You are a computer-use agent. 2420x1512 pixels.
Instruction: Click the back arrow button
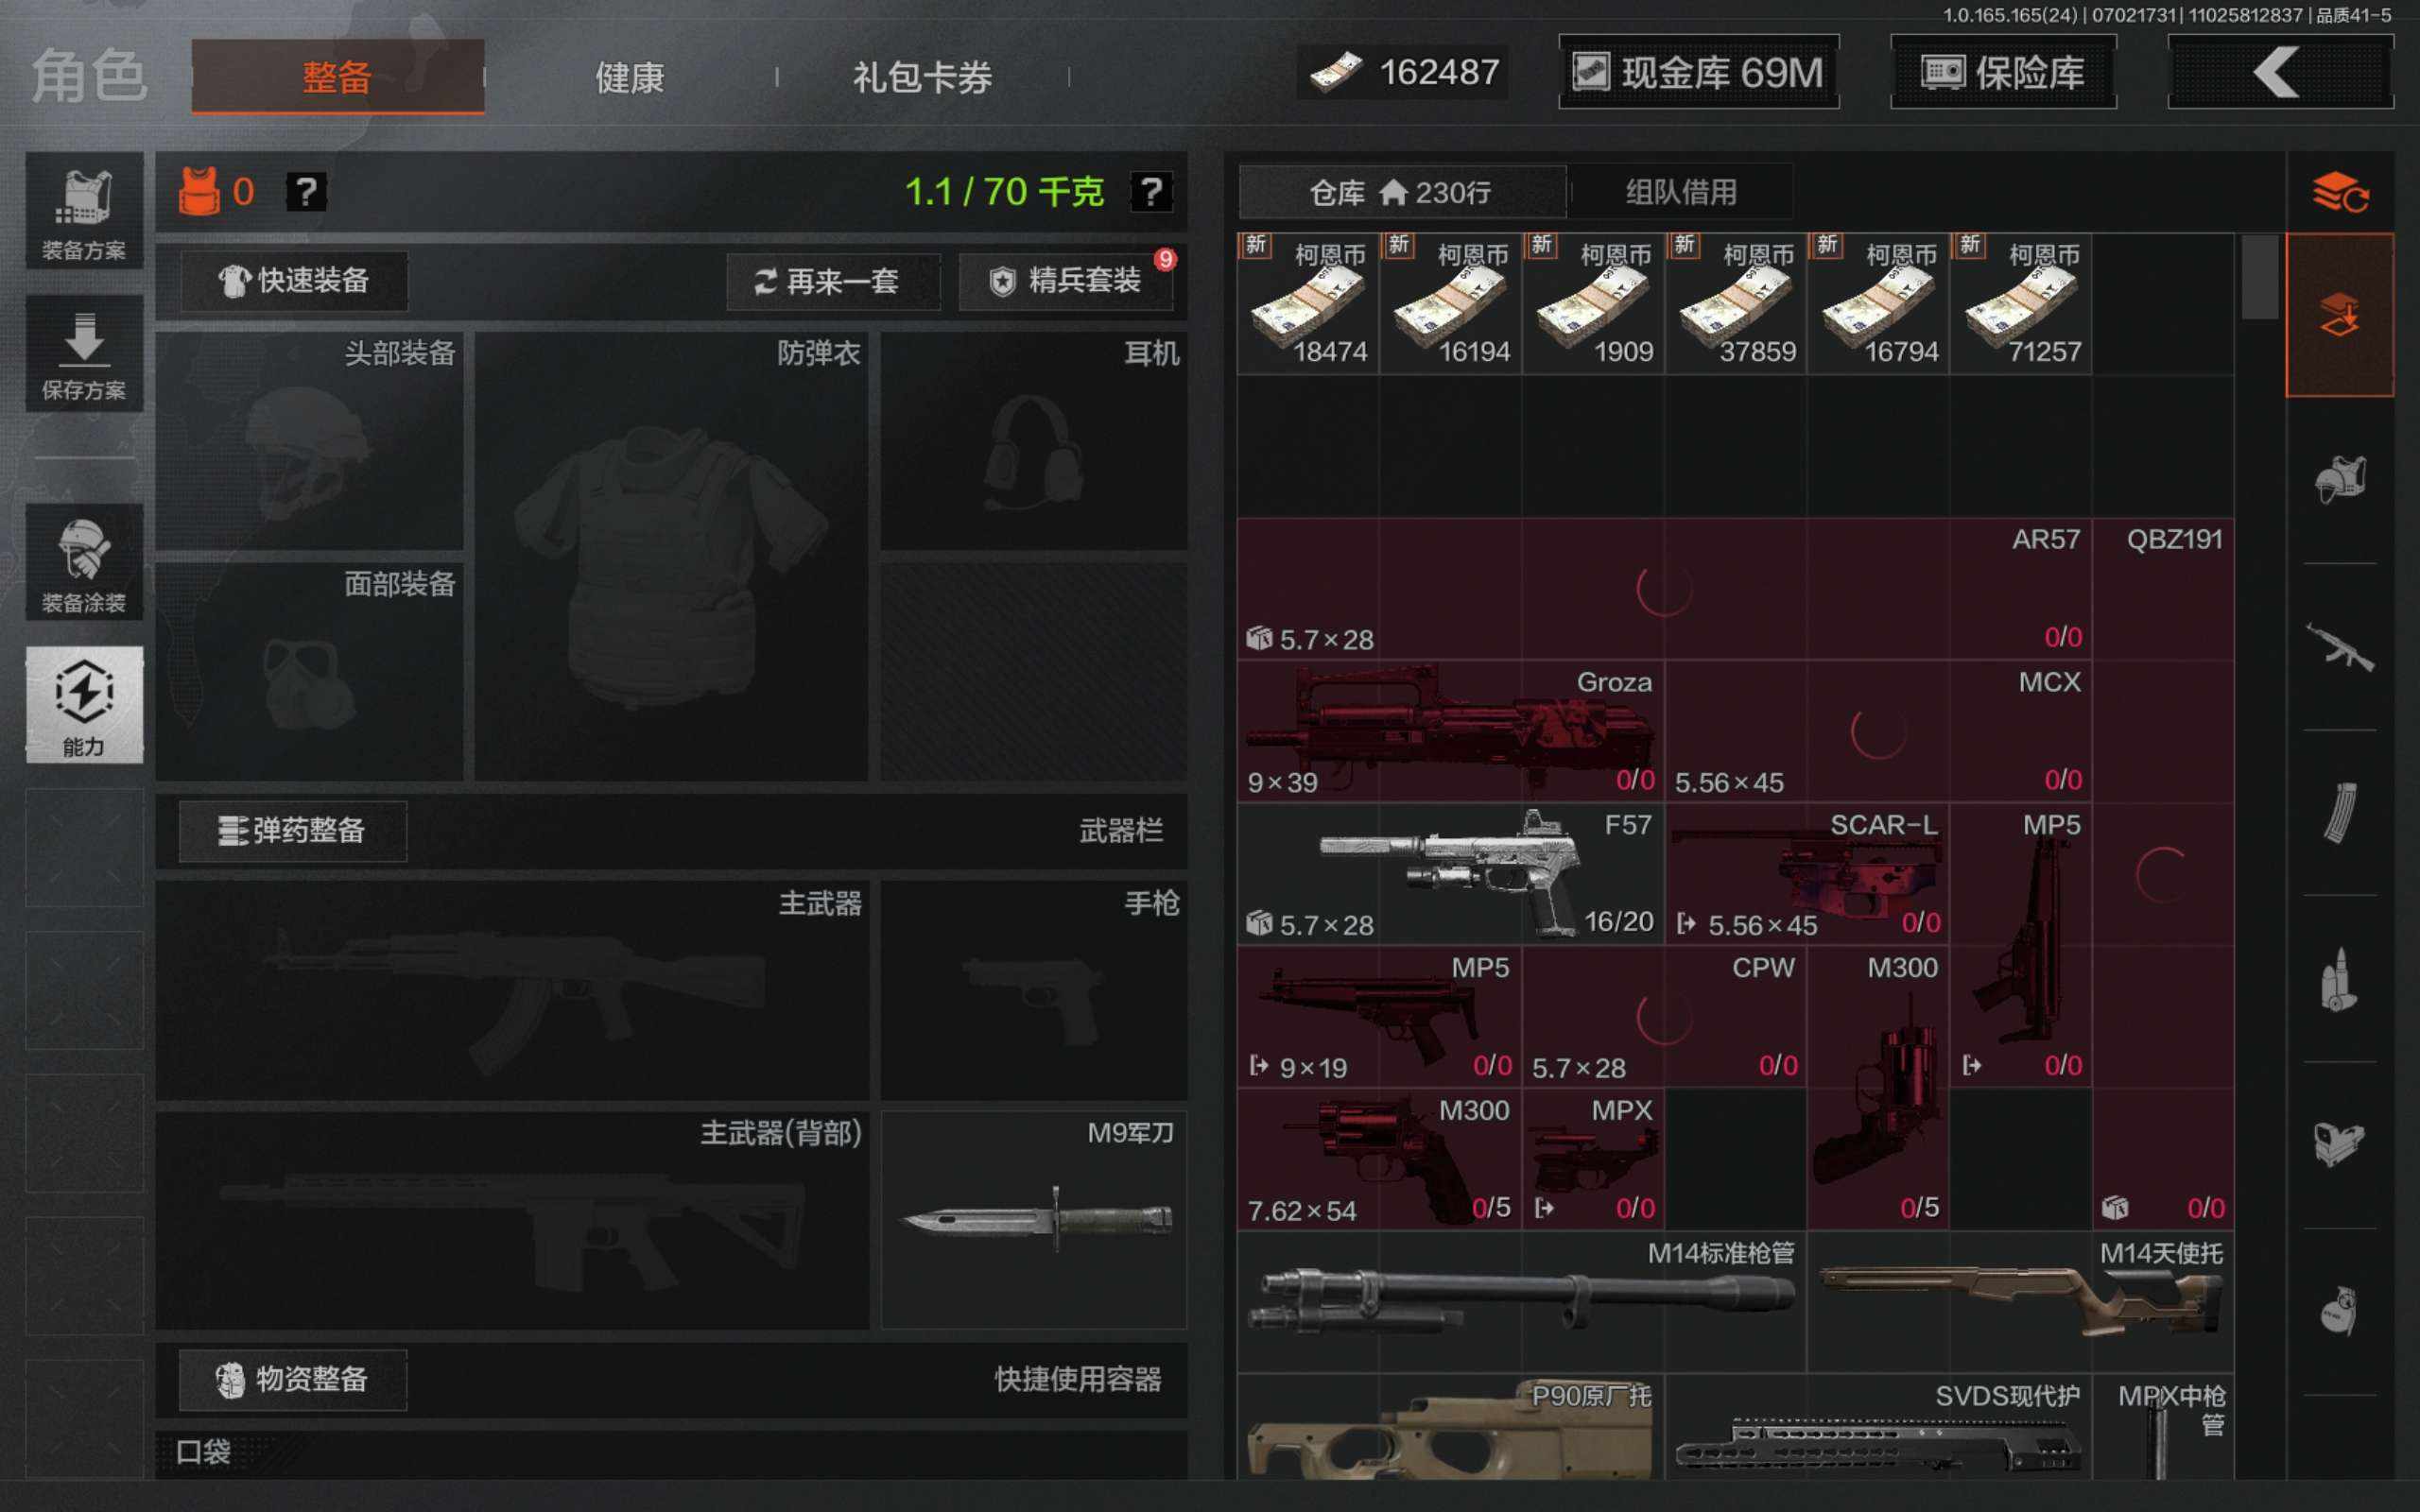pyautogui.click(x=2279, y=72)
